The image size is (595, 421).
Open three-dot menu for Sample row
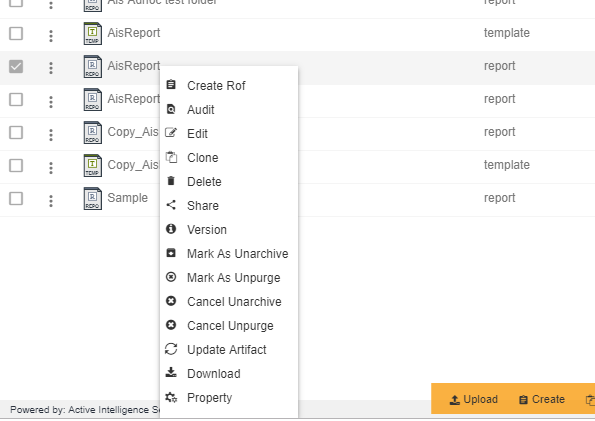[51, 200]
